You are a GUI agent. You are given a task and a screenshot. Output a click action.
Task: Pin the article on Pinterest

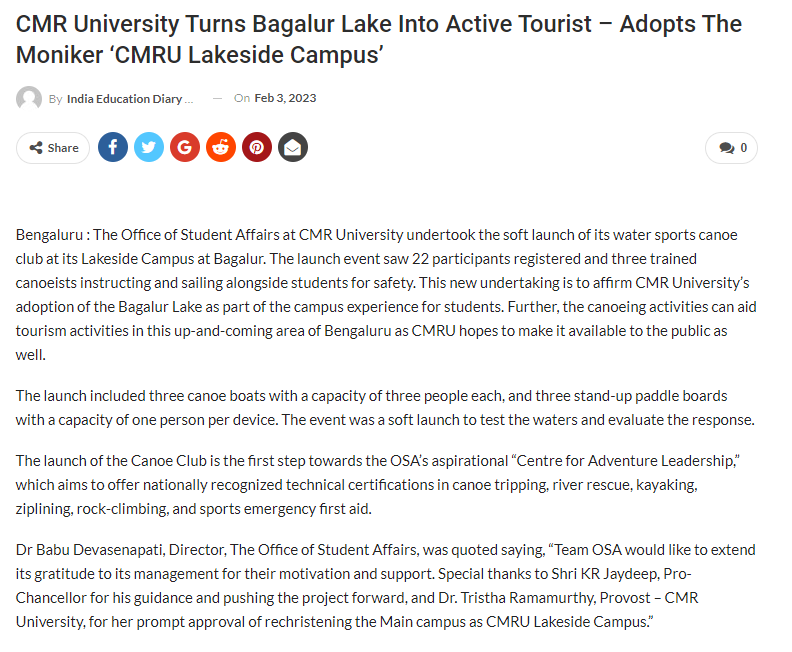click(x=257, y=148)
